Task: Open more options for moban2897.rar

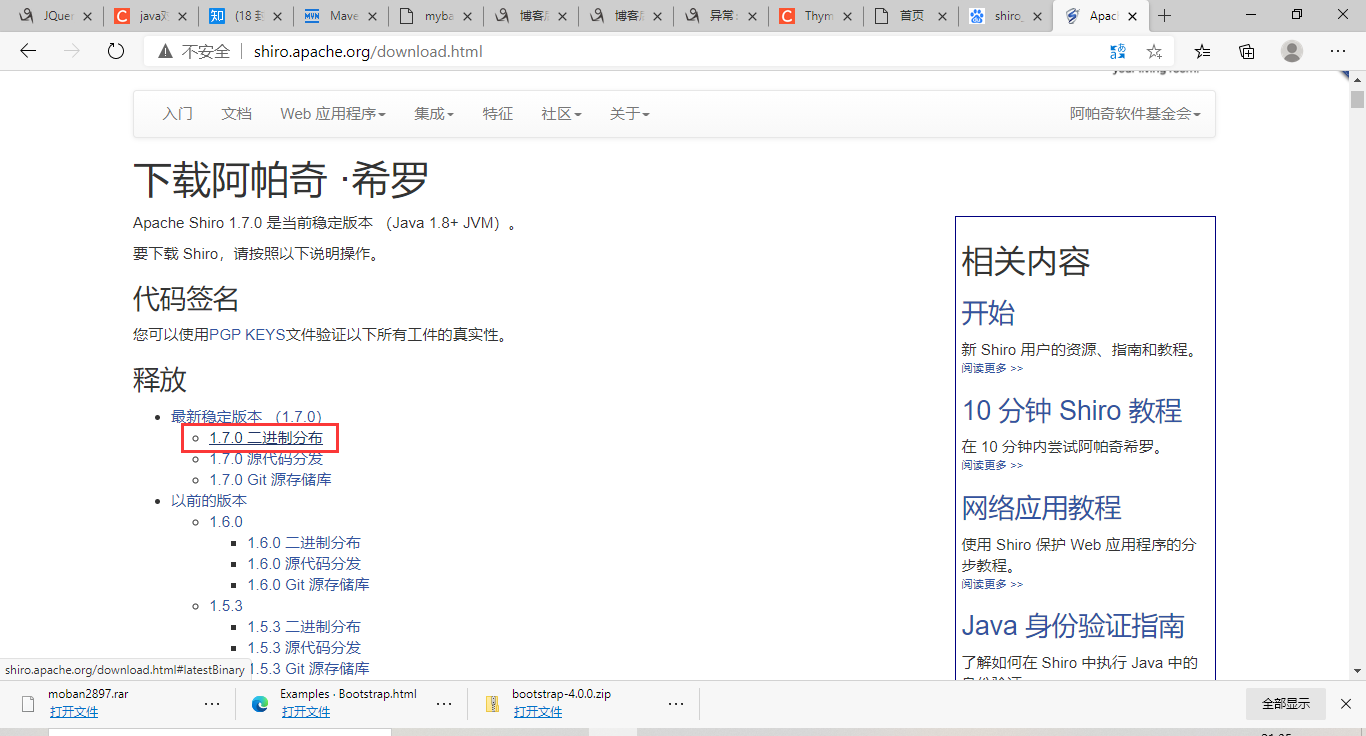Action: tap(212, 703)
